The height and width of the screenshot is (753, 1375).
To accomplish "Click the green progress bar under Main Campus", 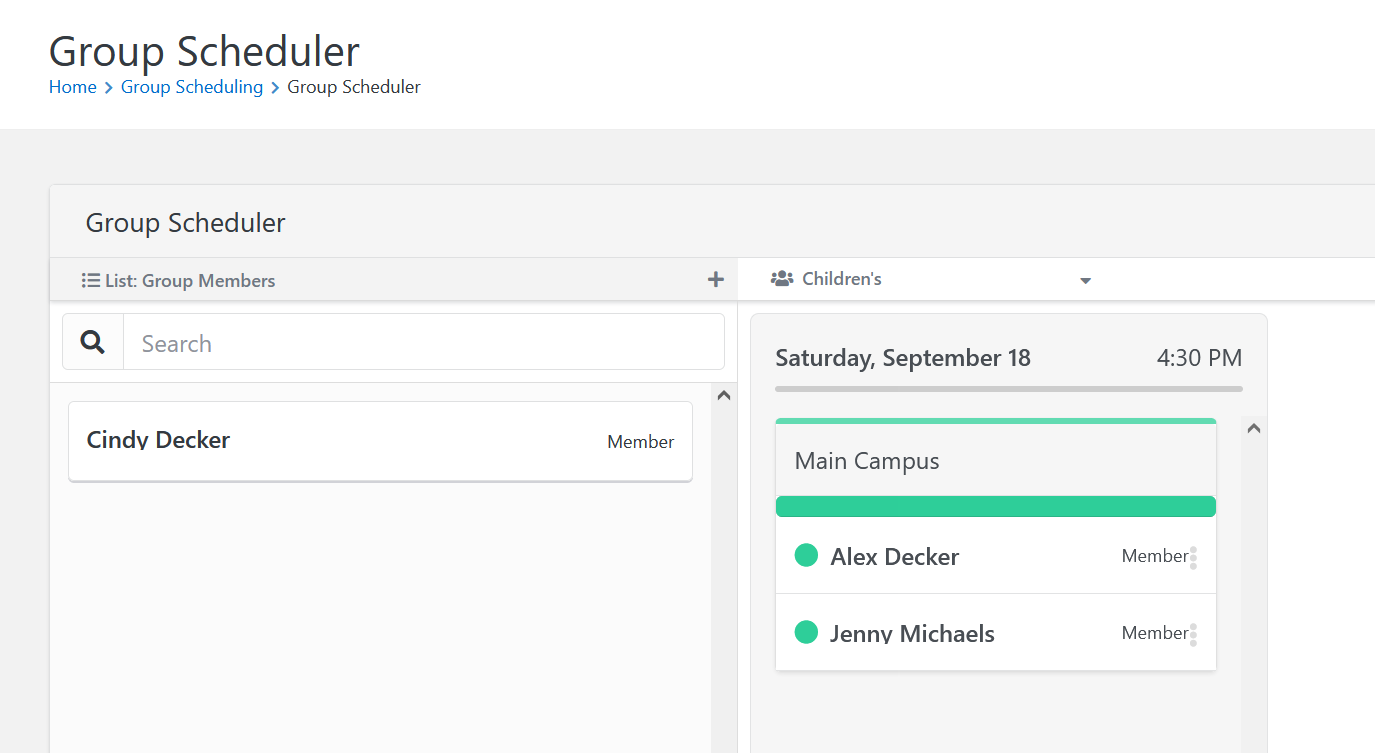I will click(995, 506).
